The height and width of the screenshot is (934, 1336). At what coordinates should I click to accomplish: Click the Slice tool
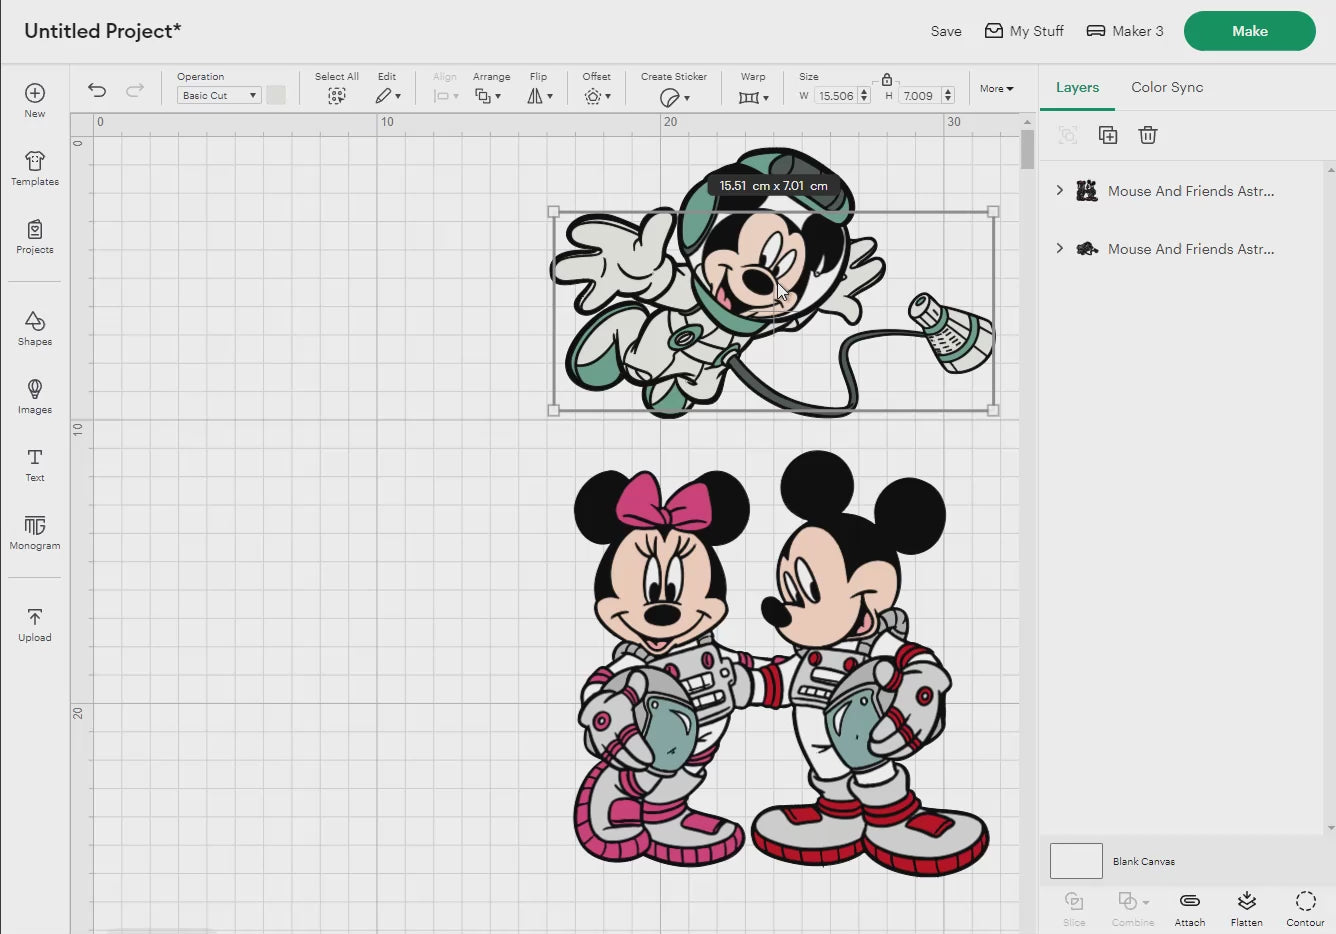point(1074,909)
